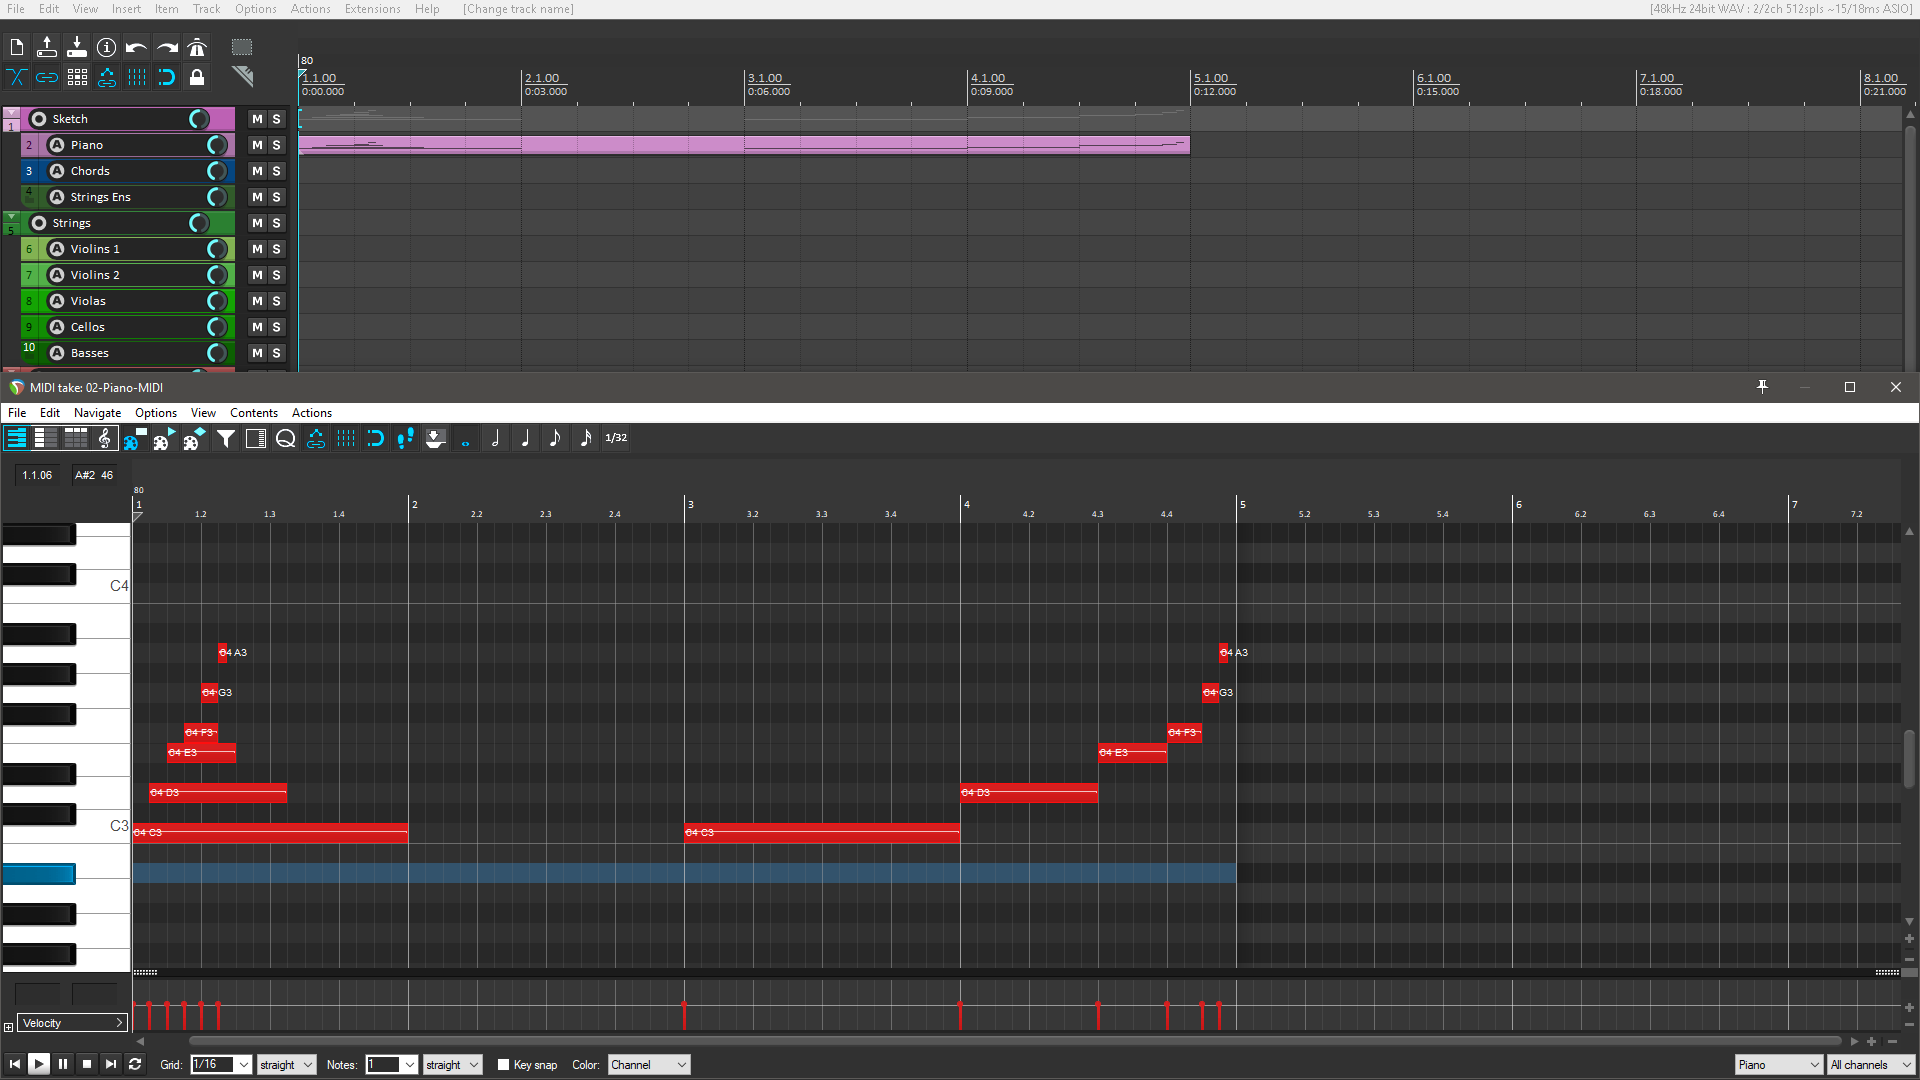
Task: Select the 1/32 note length button
Action: click(616, 438)
